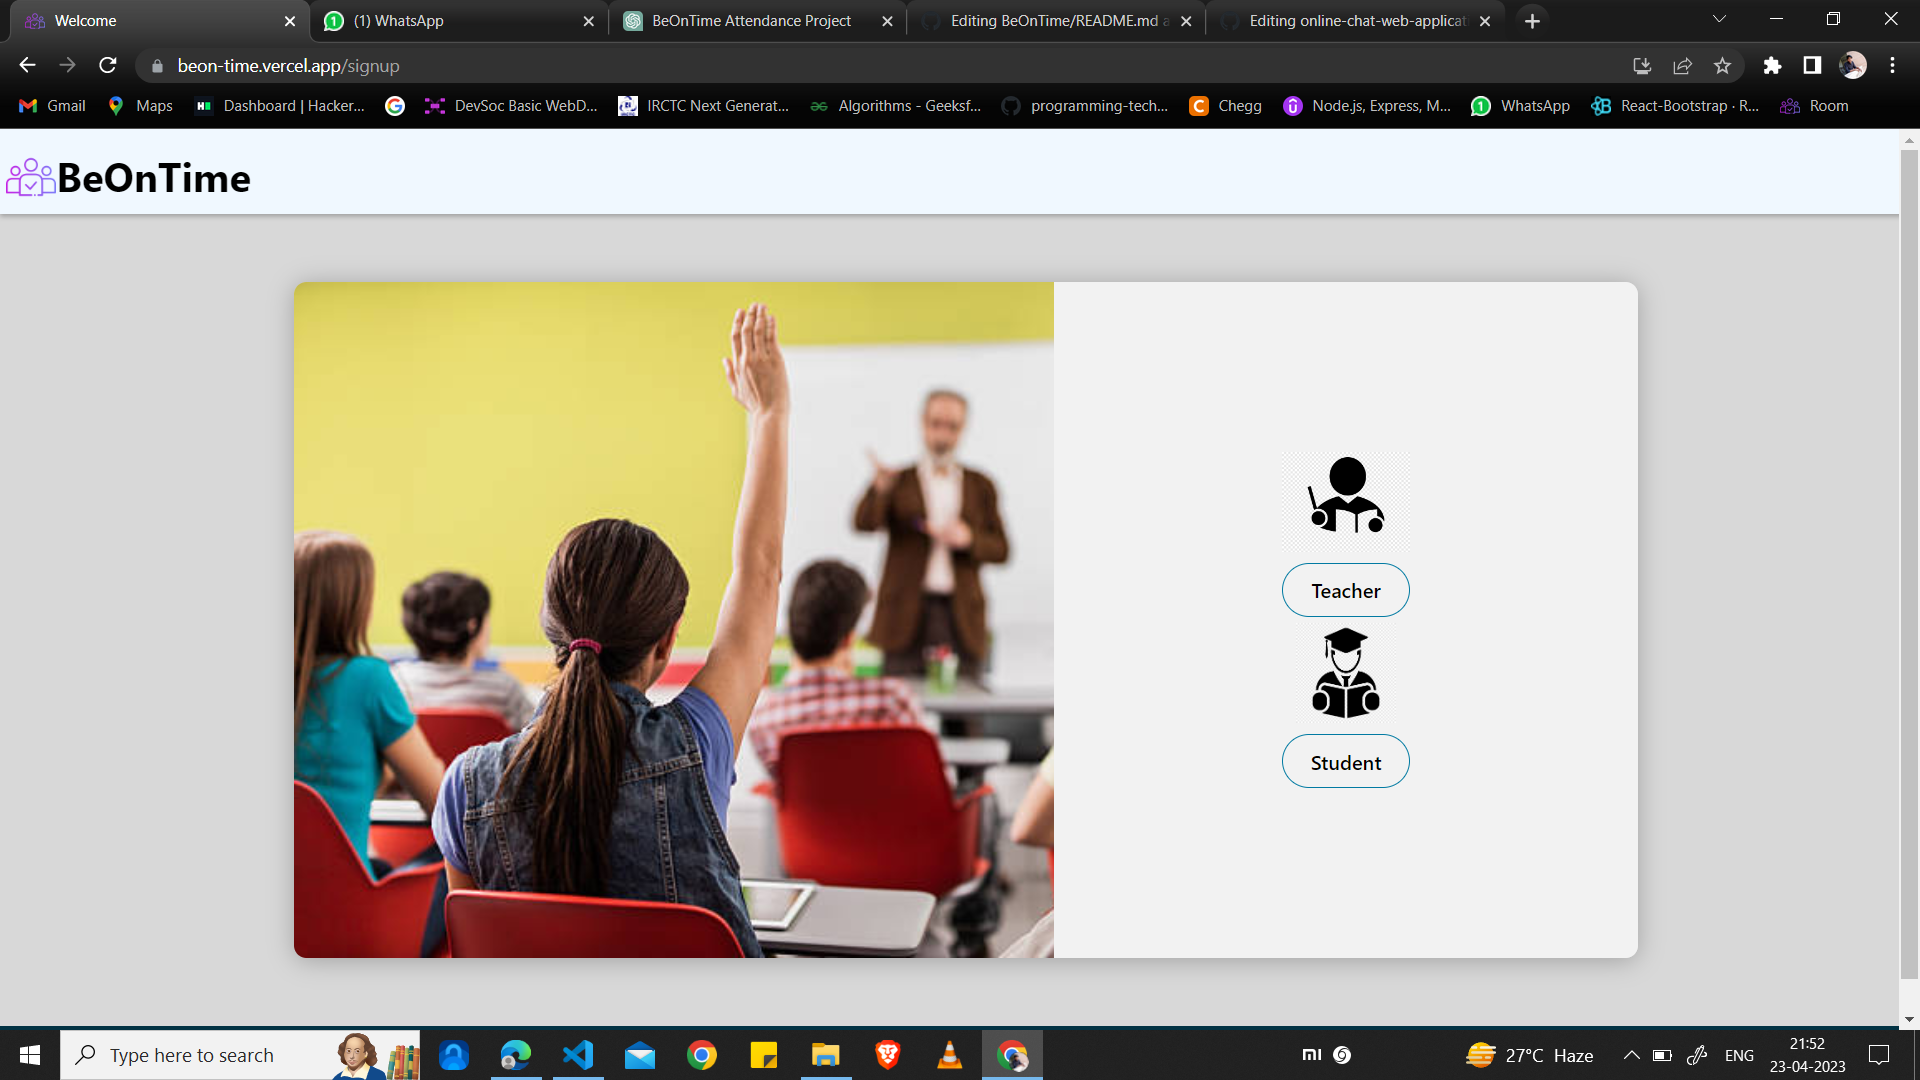Screen dimensions: 1920x1080
Task: Open Visual Studio Code from taskbar
Action: [x=578, y=1055]
